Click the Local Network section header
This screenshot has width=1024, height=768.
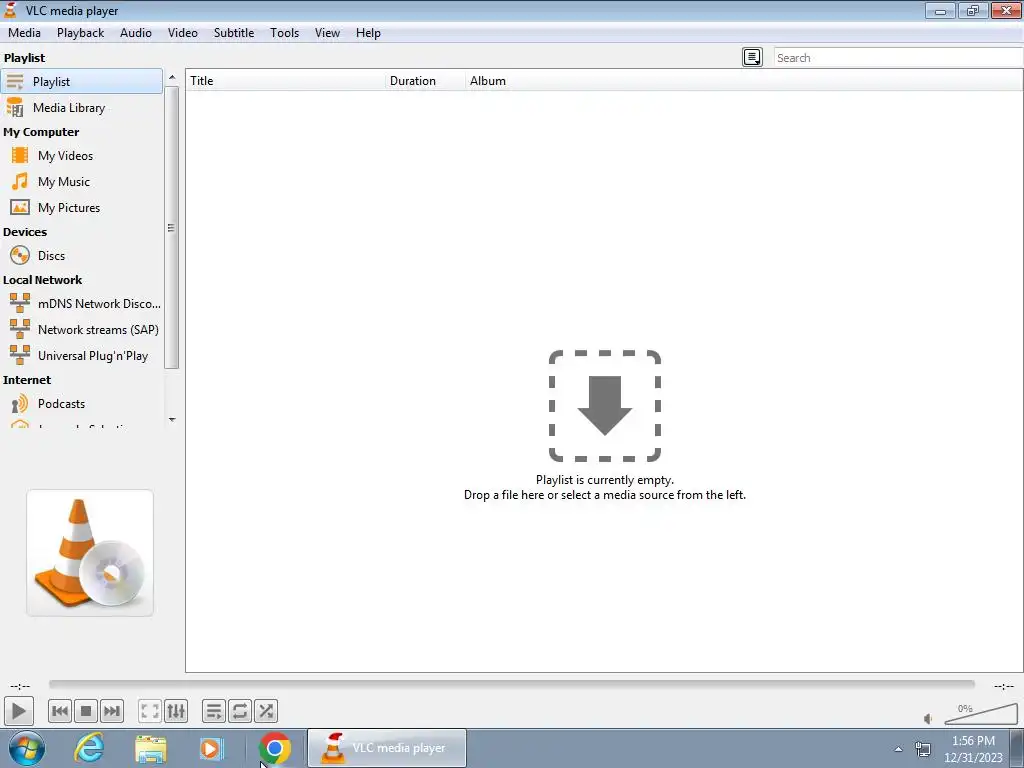click(x=42, y=280)
